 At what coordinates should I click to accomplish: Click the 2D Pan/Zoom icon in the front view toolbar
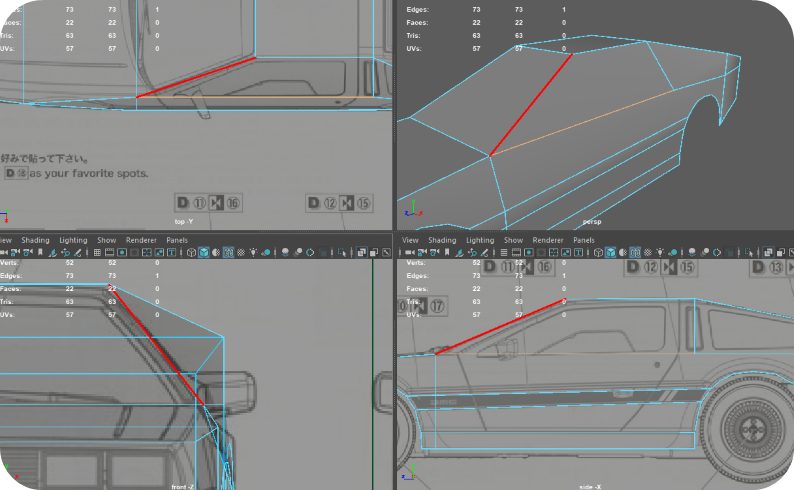(65, 252)
